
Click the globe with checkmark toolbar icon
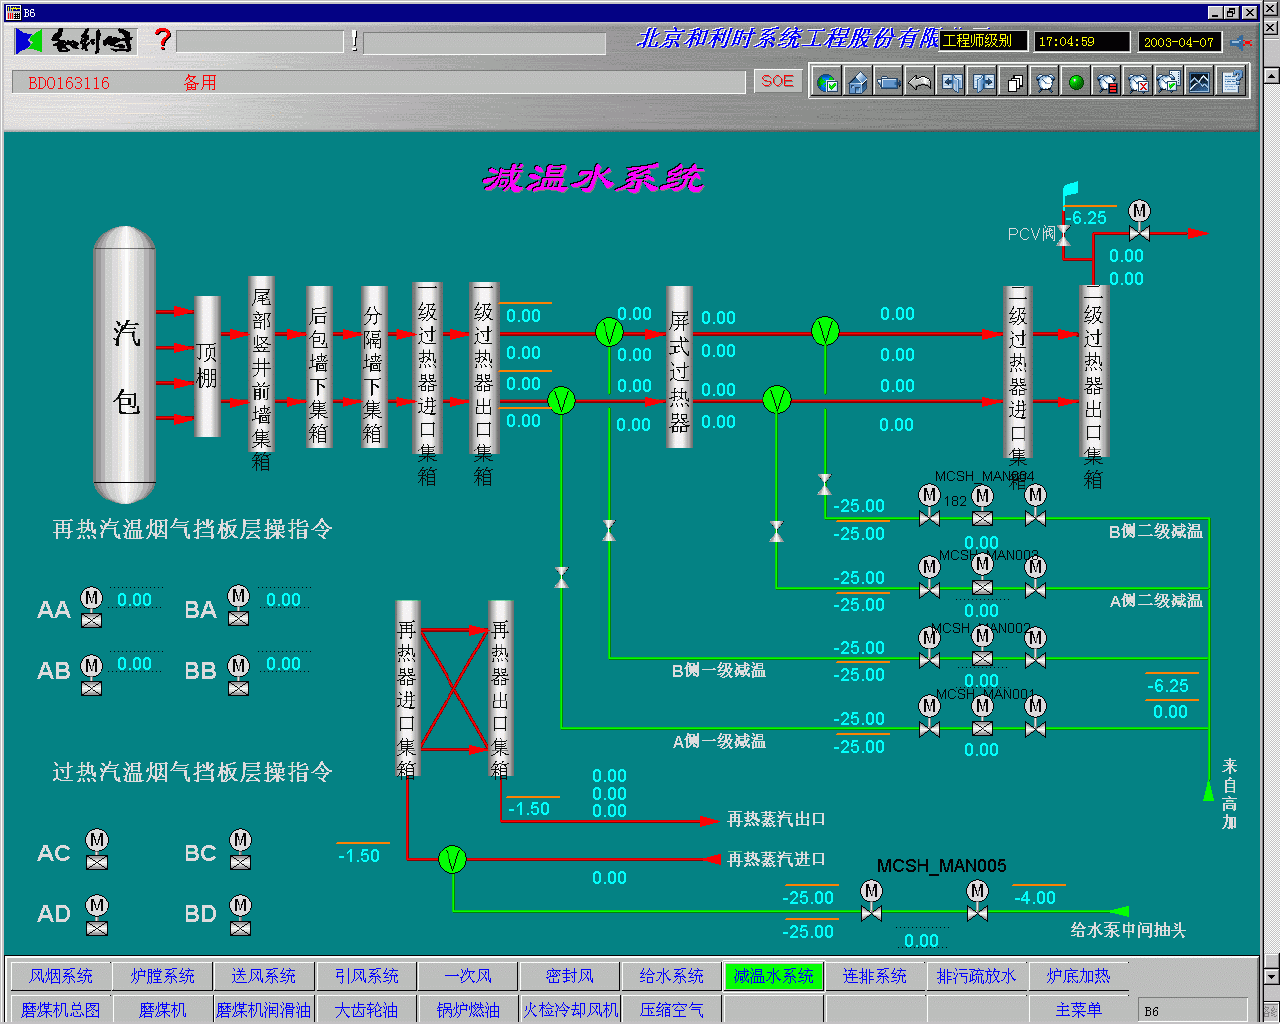click(828, 83)
